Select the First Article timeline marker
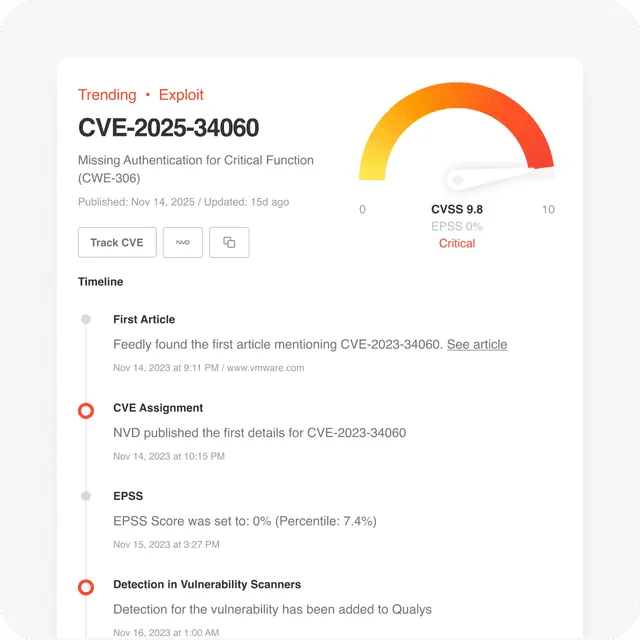This screenshot has height=640, width=640. (x=86, y=319)
